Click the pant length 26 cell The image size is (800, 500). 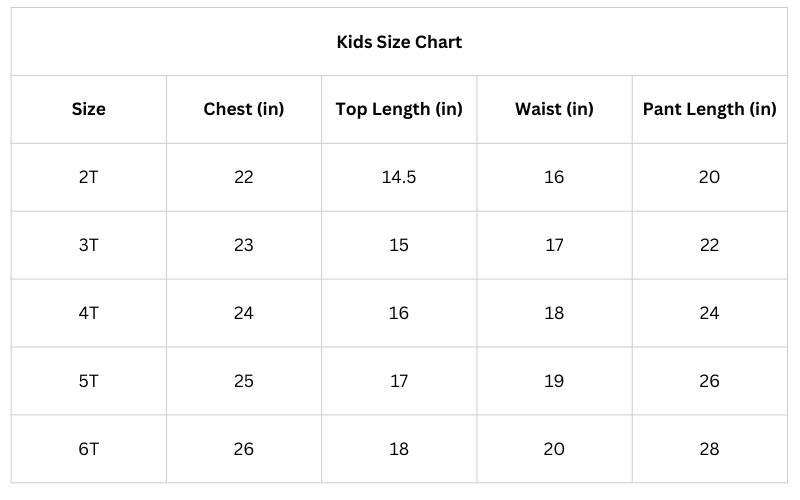[x=709, y=381]
